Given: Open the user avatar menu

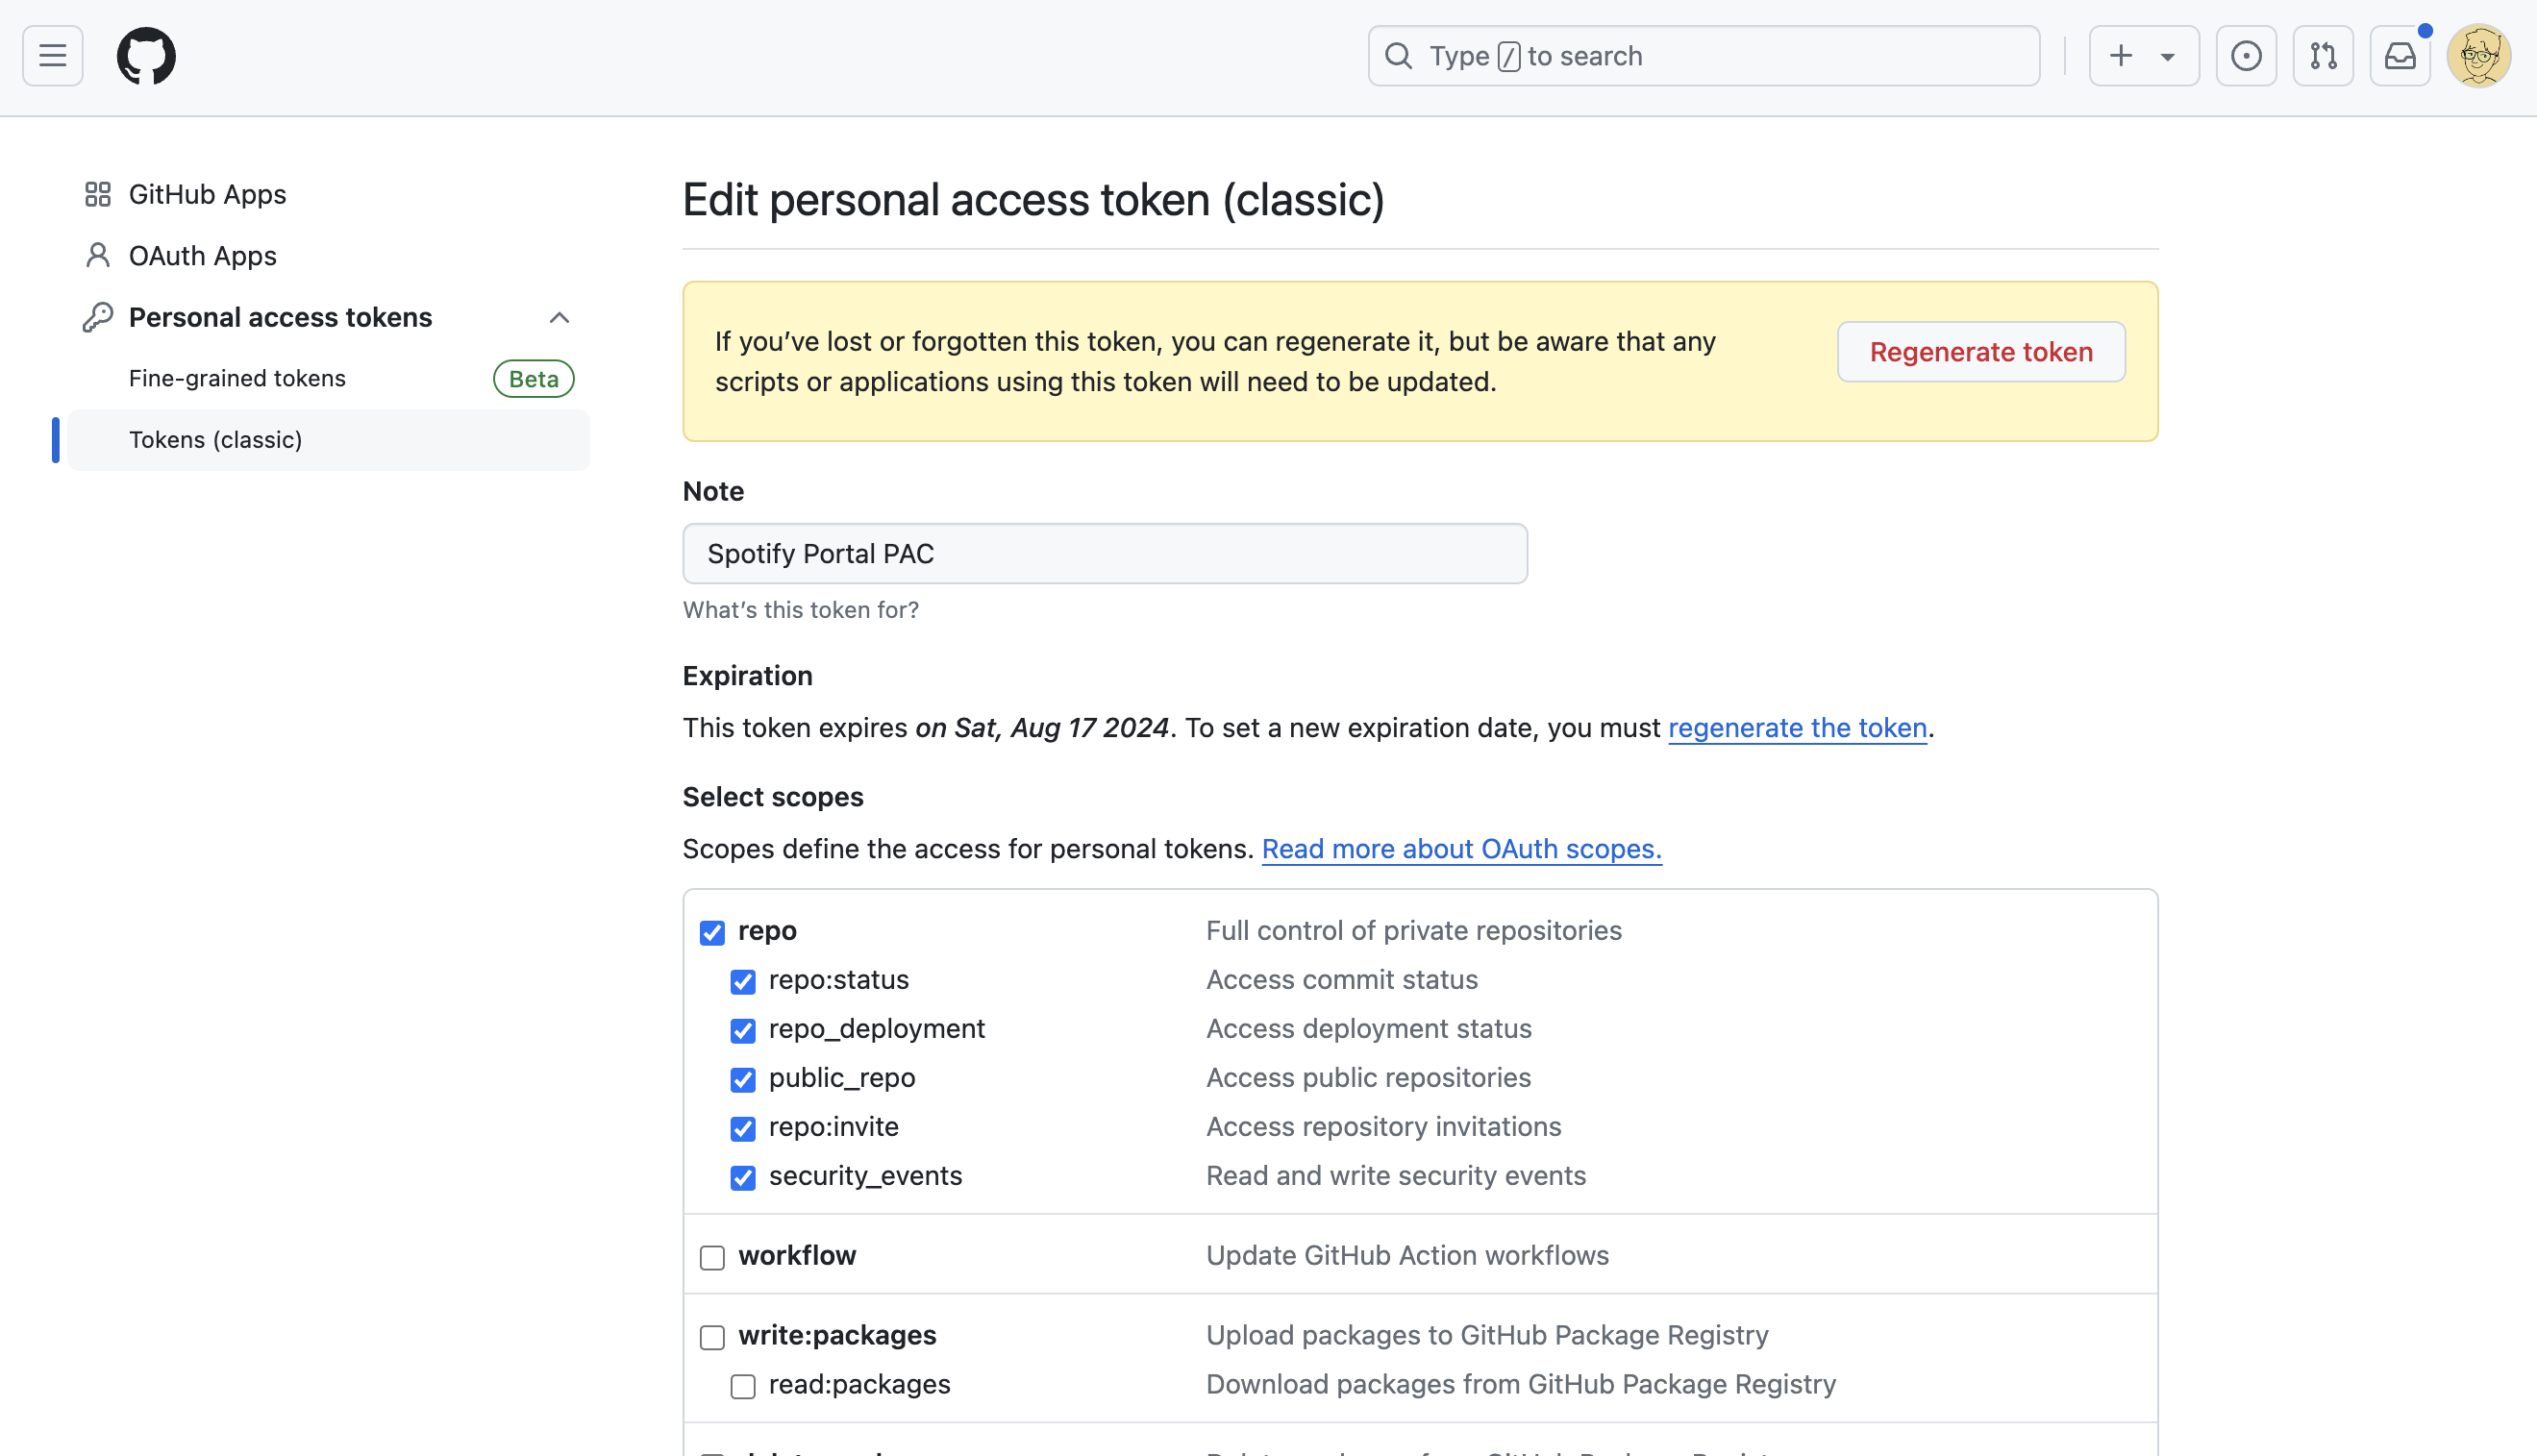Looking at the screenshot, I should (2479, 56).
